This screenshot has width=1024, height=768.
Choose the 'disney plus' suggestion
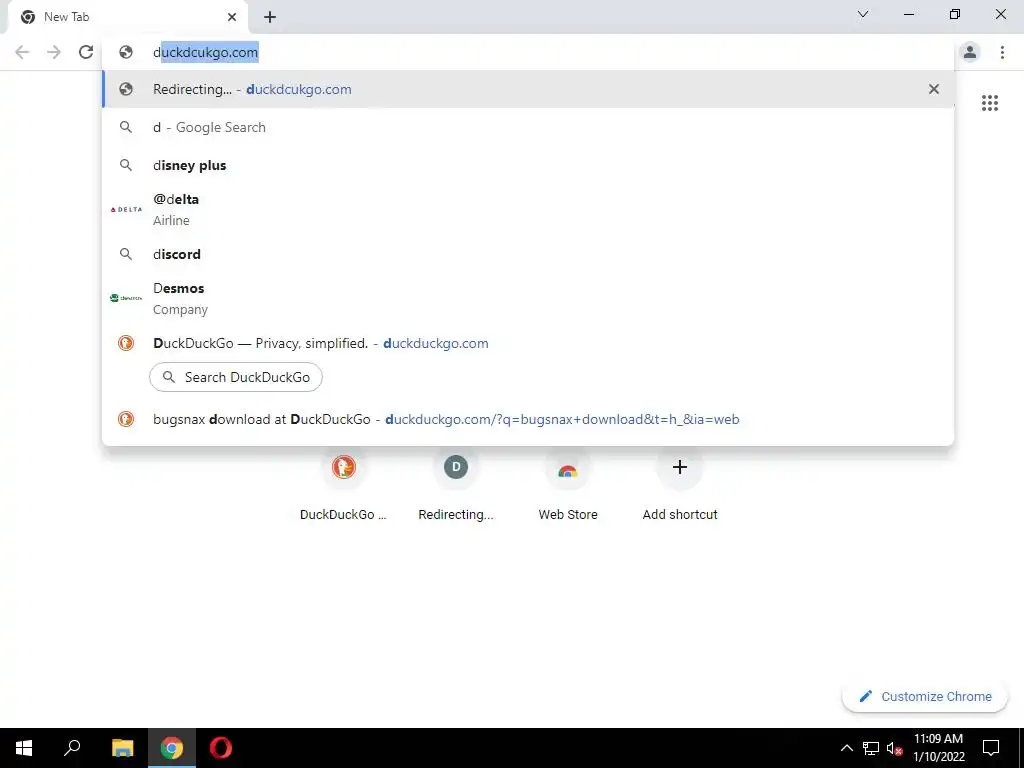pyautogui.click(x=528, y=165)
